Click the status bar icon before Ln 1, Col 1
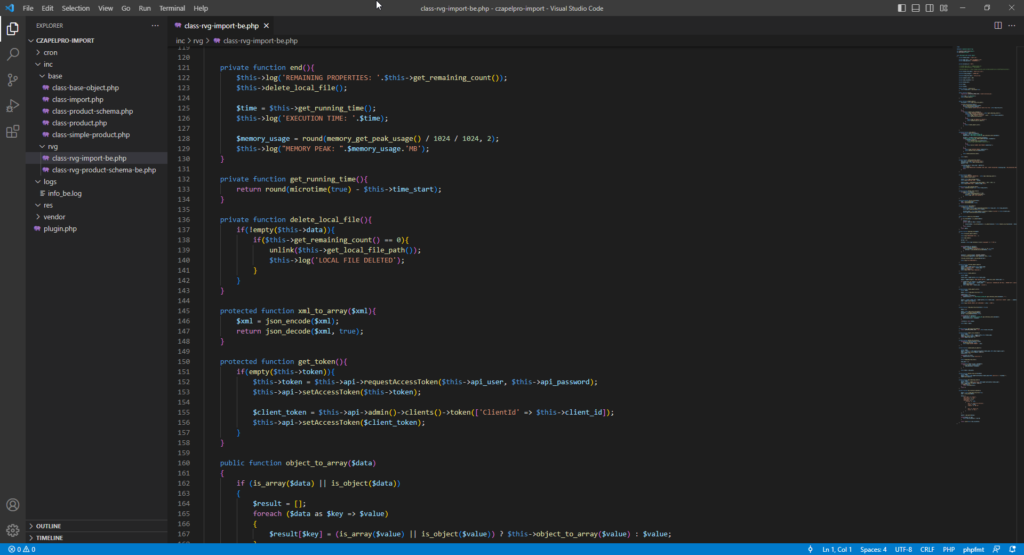 [810, 550]
